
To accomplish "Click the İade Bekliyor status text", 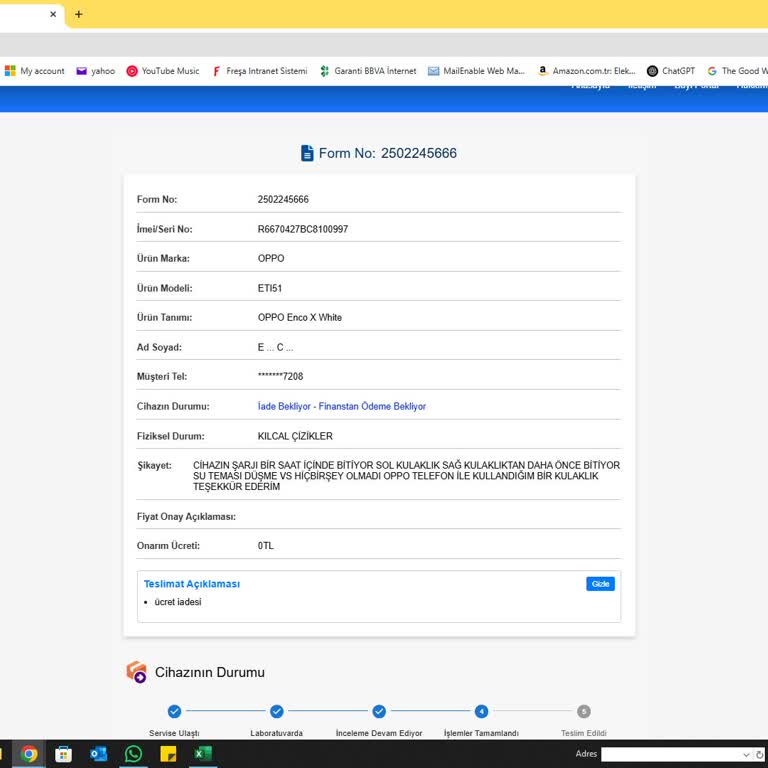I will pyautogui.click(x=341, y=407).
